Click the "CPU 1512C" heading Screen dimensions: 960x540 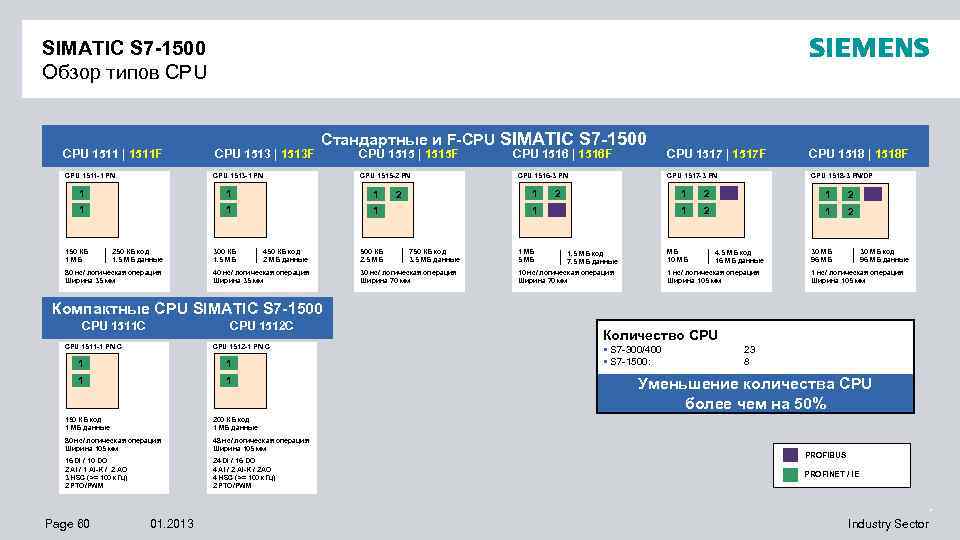point(261,326)
